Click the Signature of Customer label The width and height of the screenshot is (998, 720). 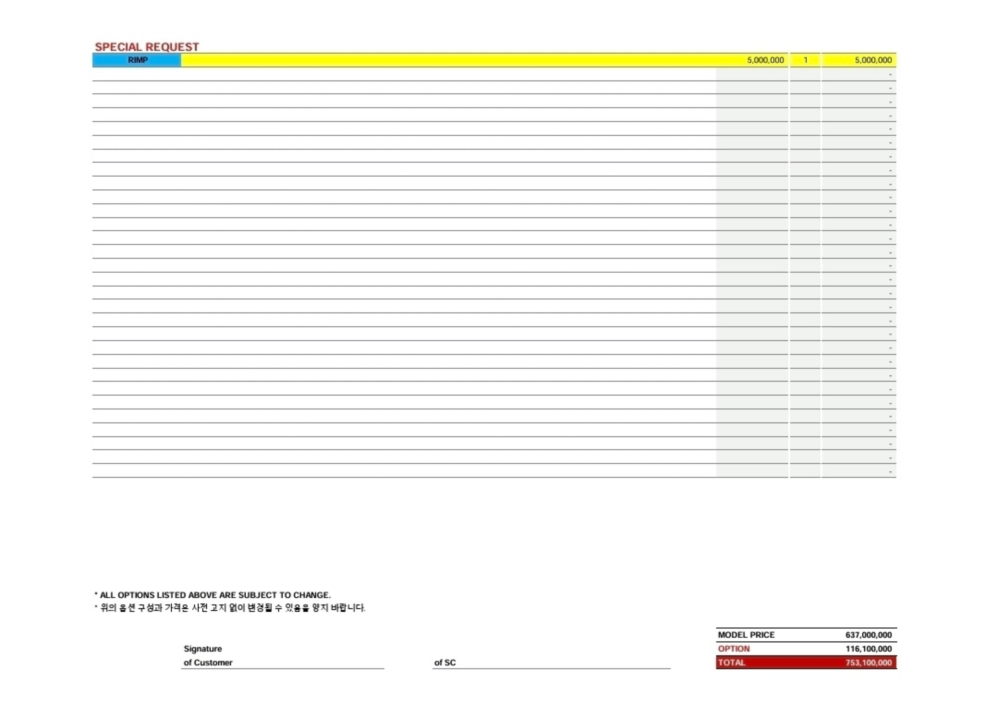207,656
